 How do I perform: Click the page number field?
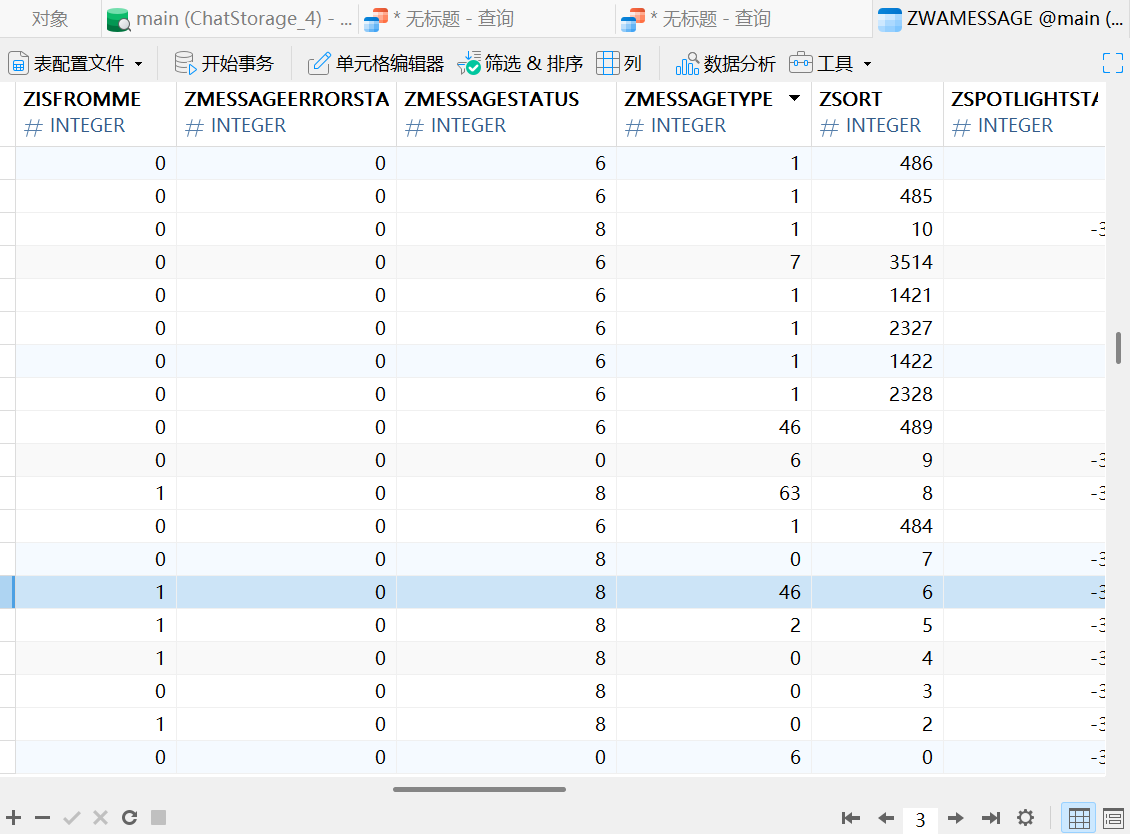tap(920, 819)
